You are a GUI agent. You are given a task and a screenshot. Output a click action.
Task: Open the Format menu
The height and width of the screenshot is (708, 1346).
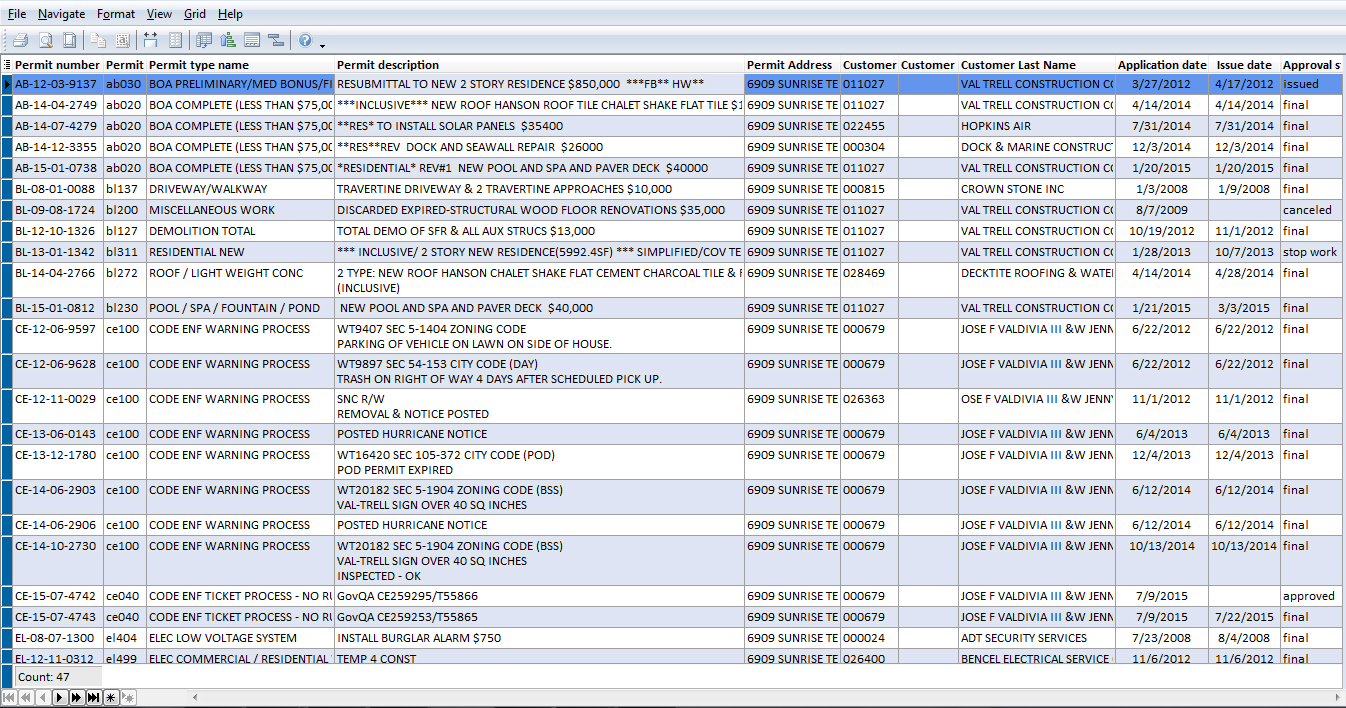point(116,14)
